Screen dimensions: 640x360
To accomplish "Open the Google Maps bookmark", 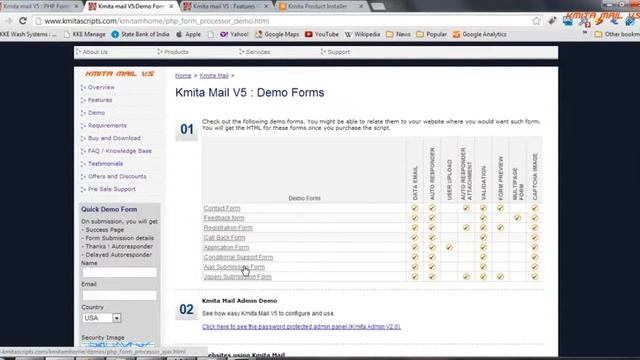I will point(277,34).
